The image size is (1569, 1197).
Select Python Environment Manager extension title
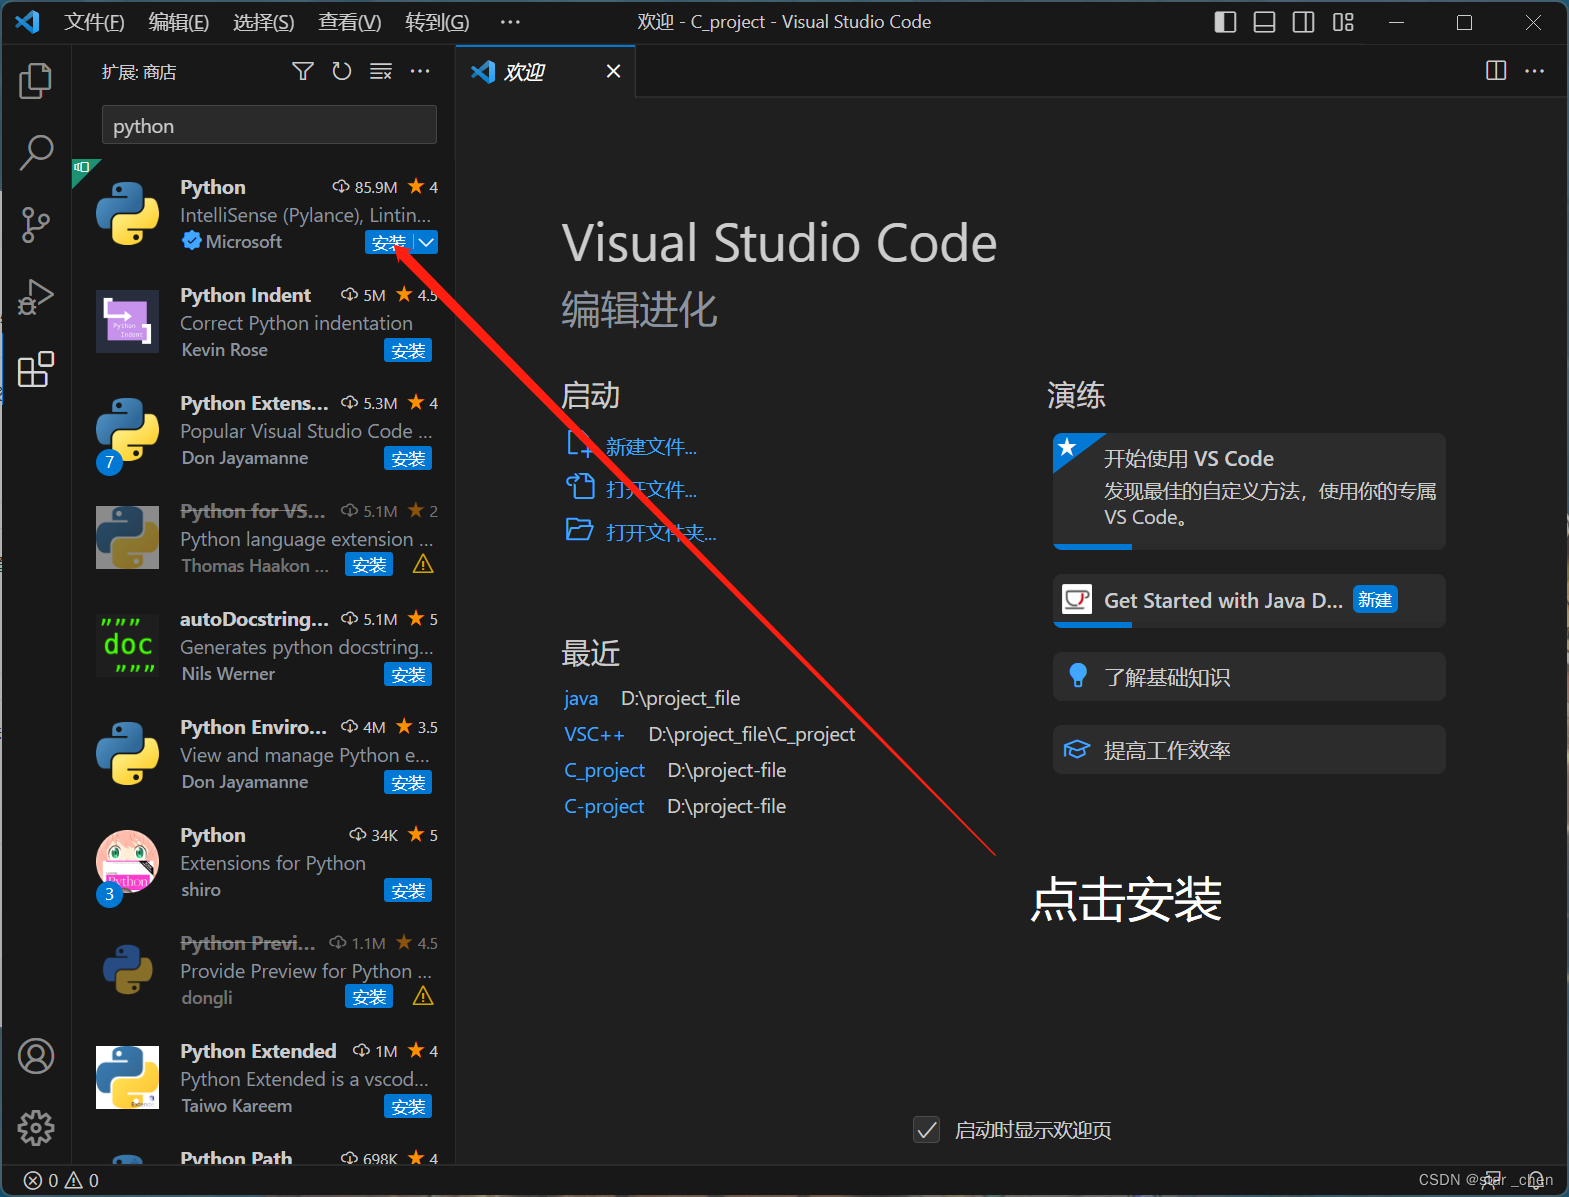pos(253,727)
